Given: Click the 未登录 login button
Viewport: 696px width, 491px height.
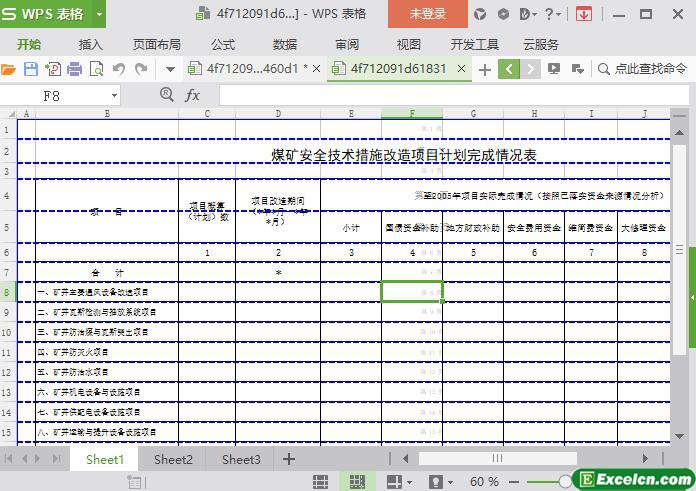Looking at the screenshot, I should coord(427,14).
